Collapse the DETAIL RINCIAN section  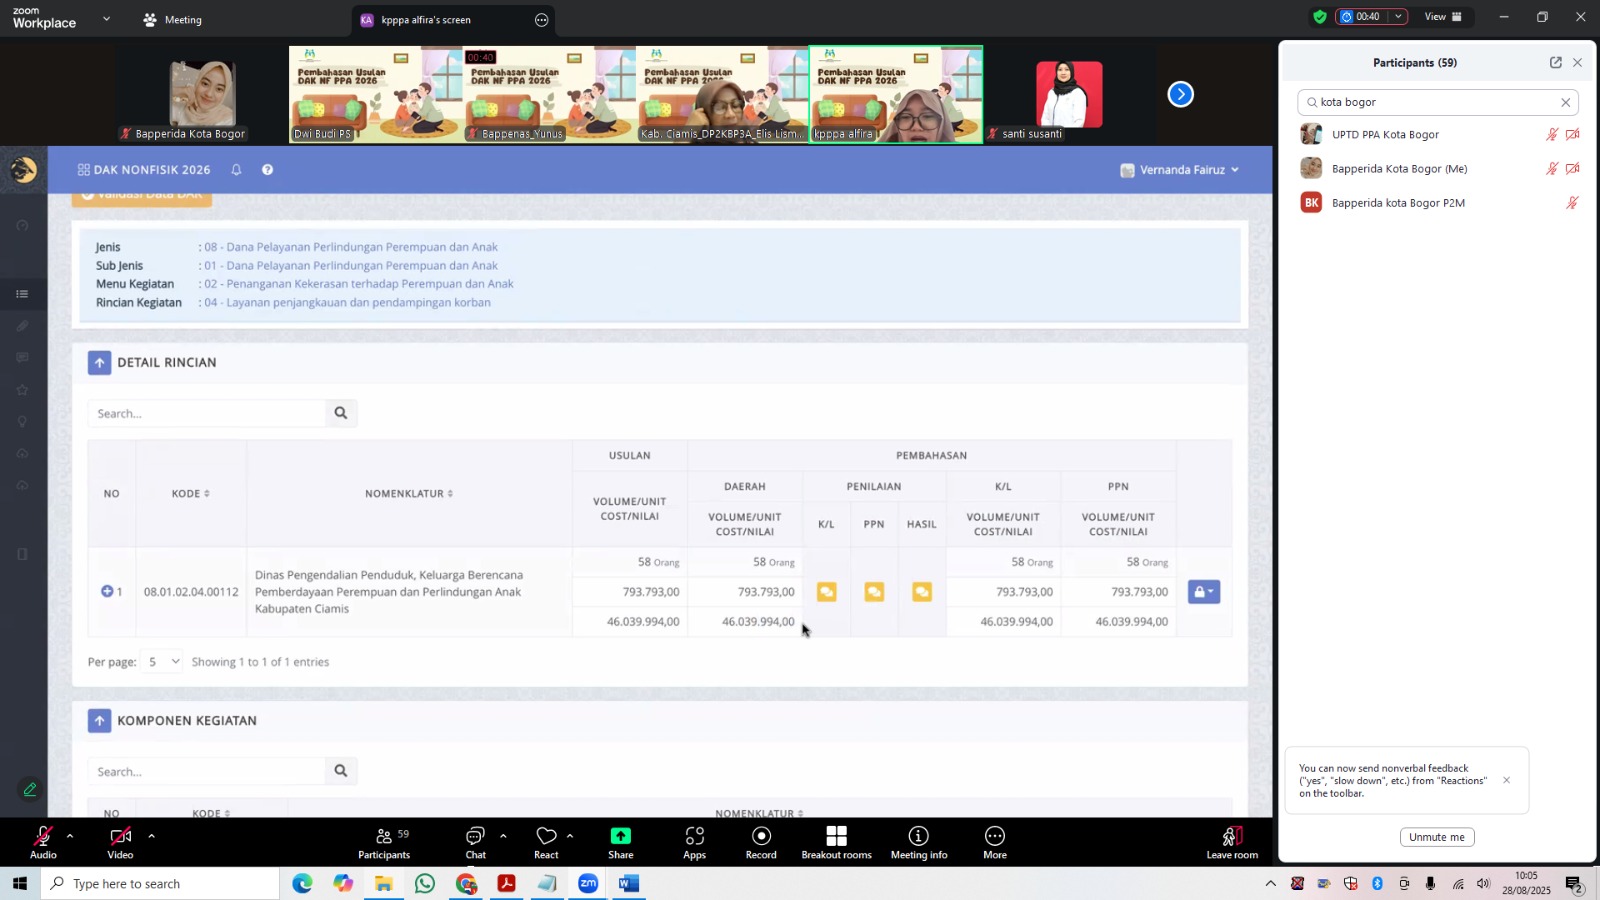[x=99, y=363]
